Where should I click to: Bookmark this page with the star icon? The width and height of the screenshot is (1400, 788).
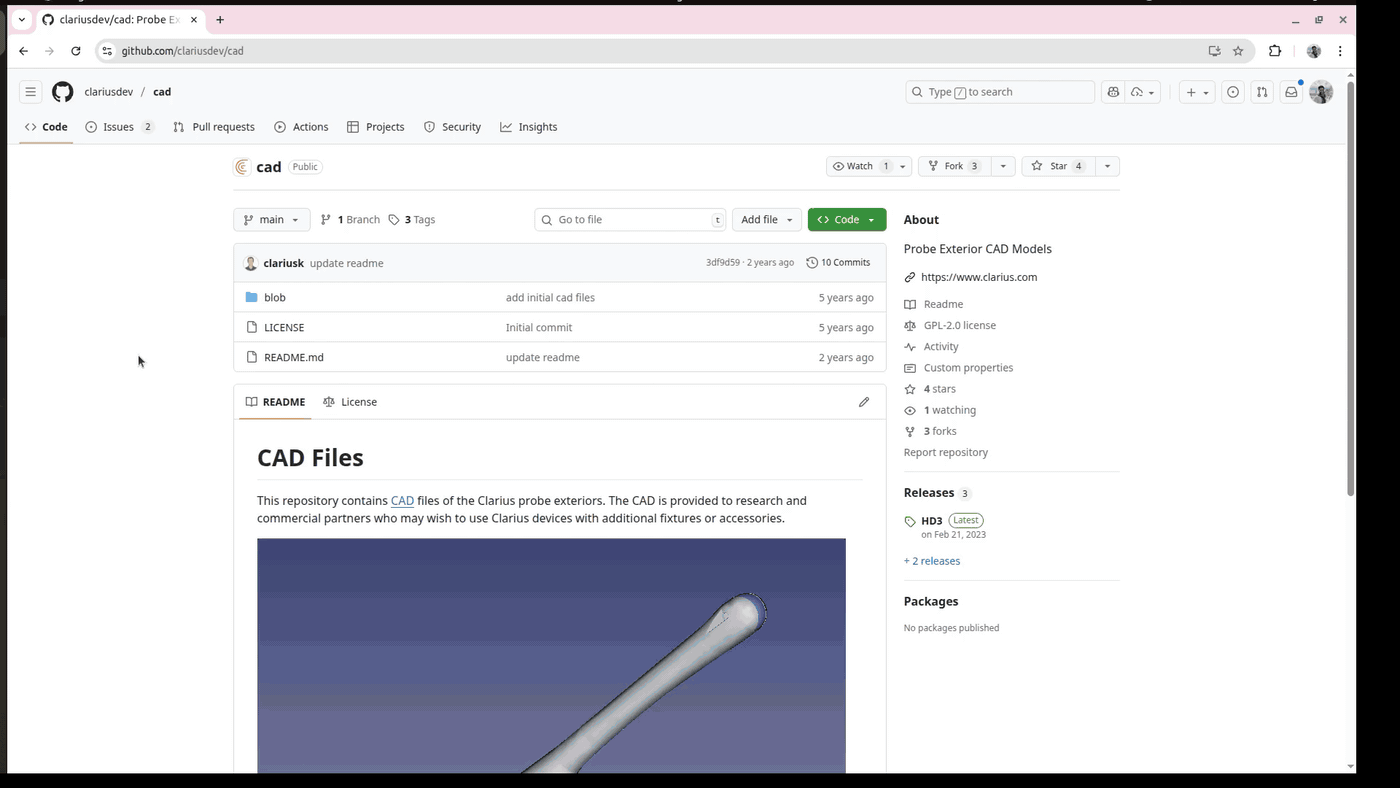pyautogui.click(x=1238, y=51)
